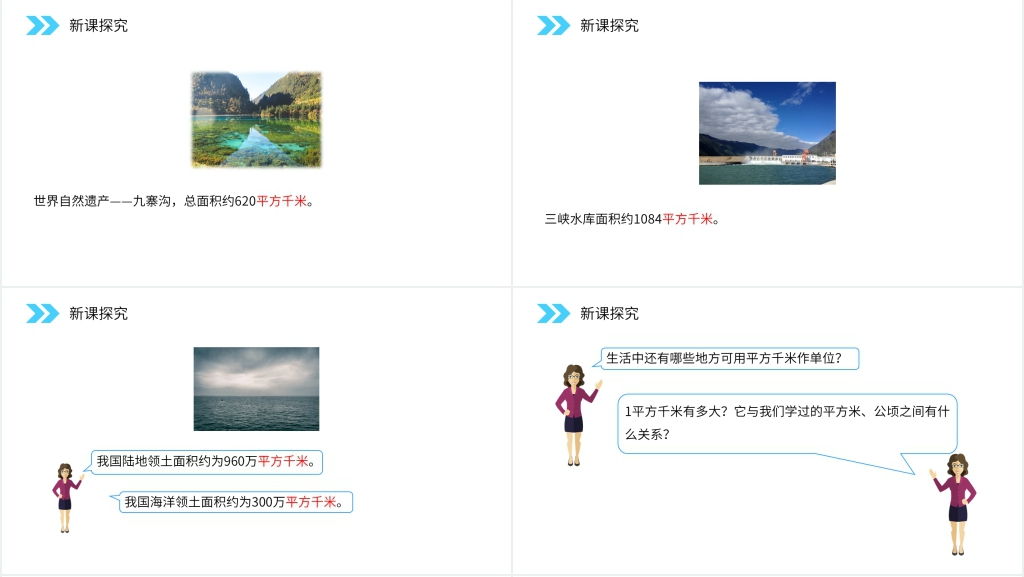Select the double-arrow icon on the questions slide
Viewport: 1024px width, 577px height.
click(553, 314)
